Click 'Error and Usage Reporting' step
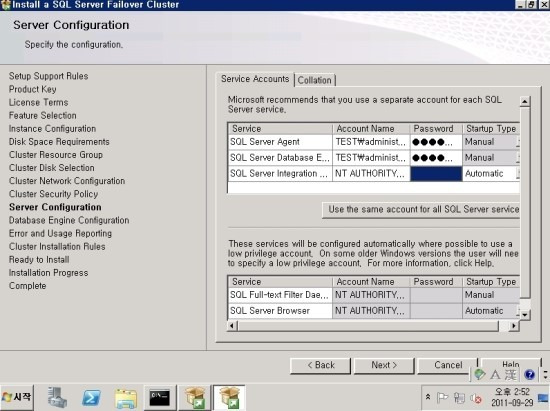Image resolution: width=550 pixels, height=411 pixels. [x=60, y=233]
